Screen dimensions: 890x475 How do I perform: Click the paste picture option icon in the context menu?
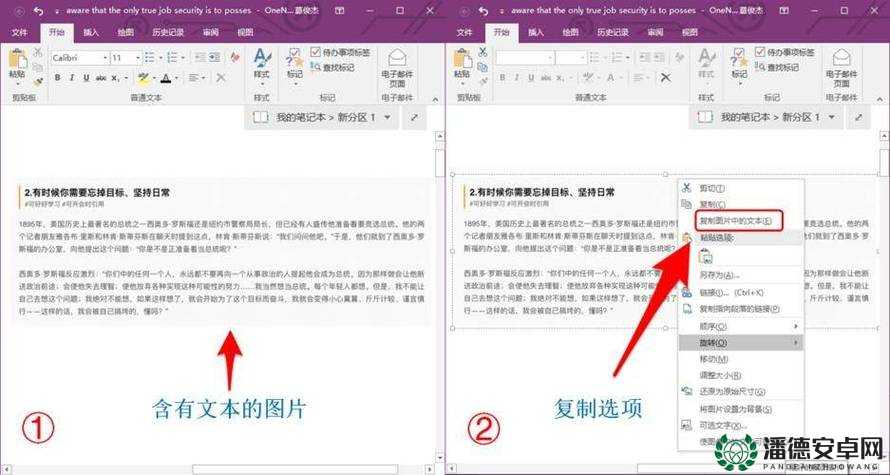[x=707, y=257]
